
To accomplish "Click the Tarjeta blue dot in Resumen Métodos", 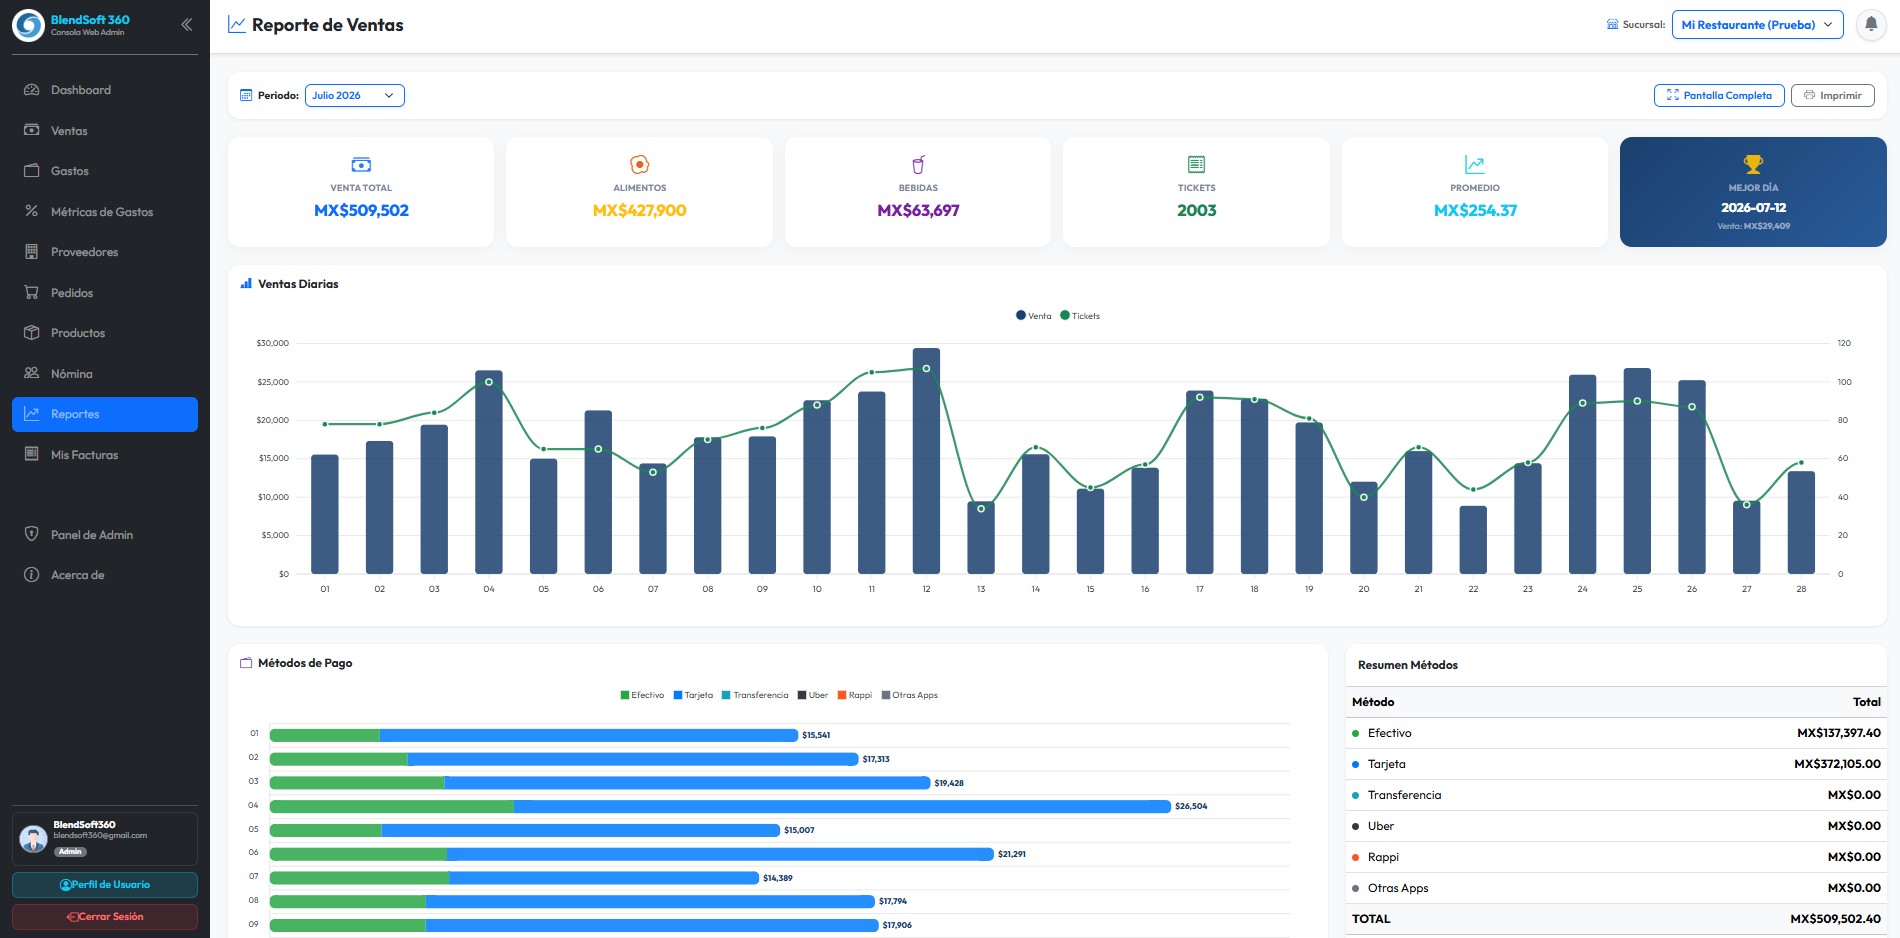I will 1355,764.
